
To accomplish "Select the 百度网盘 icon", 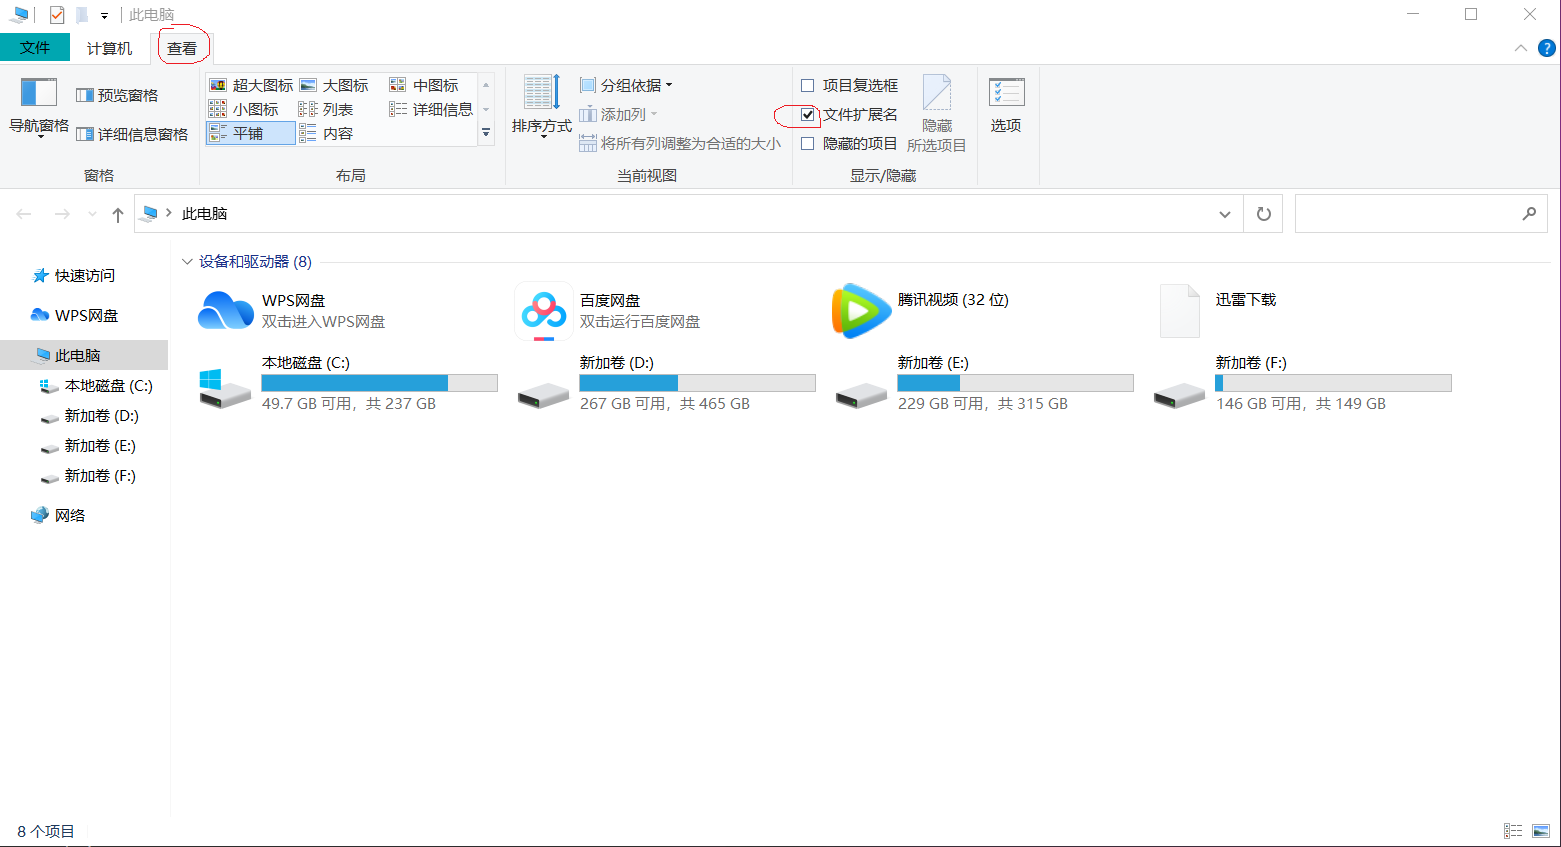I will (x=543, y=311).
